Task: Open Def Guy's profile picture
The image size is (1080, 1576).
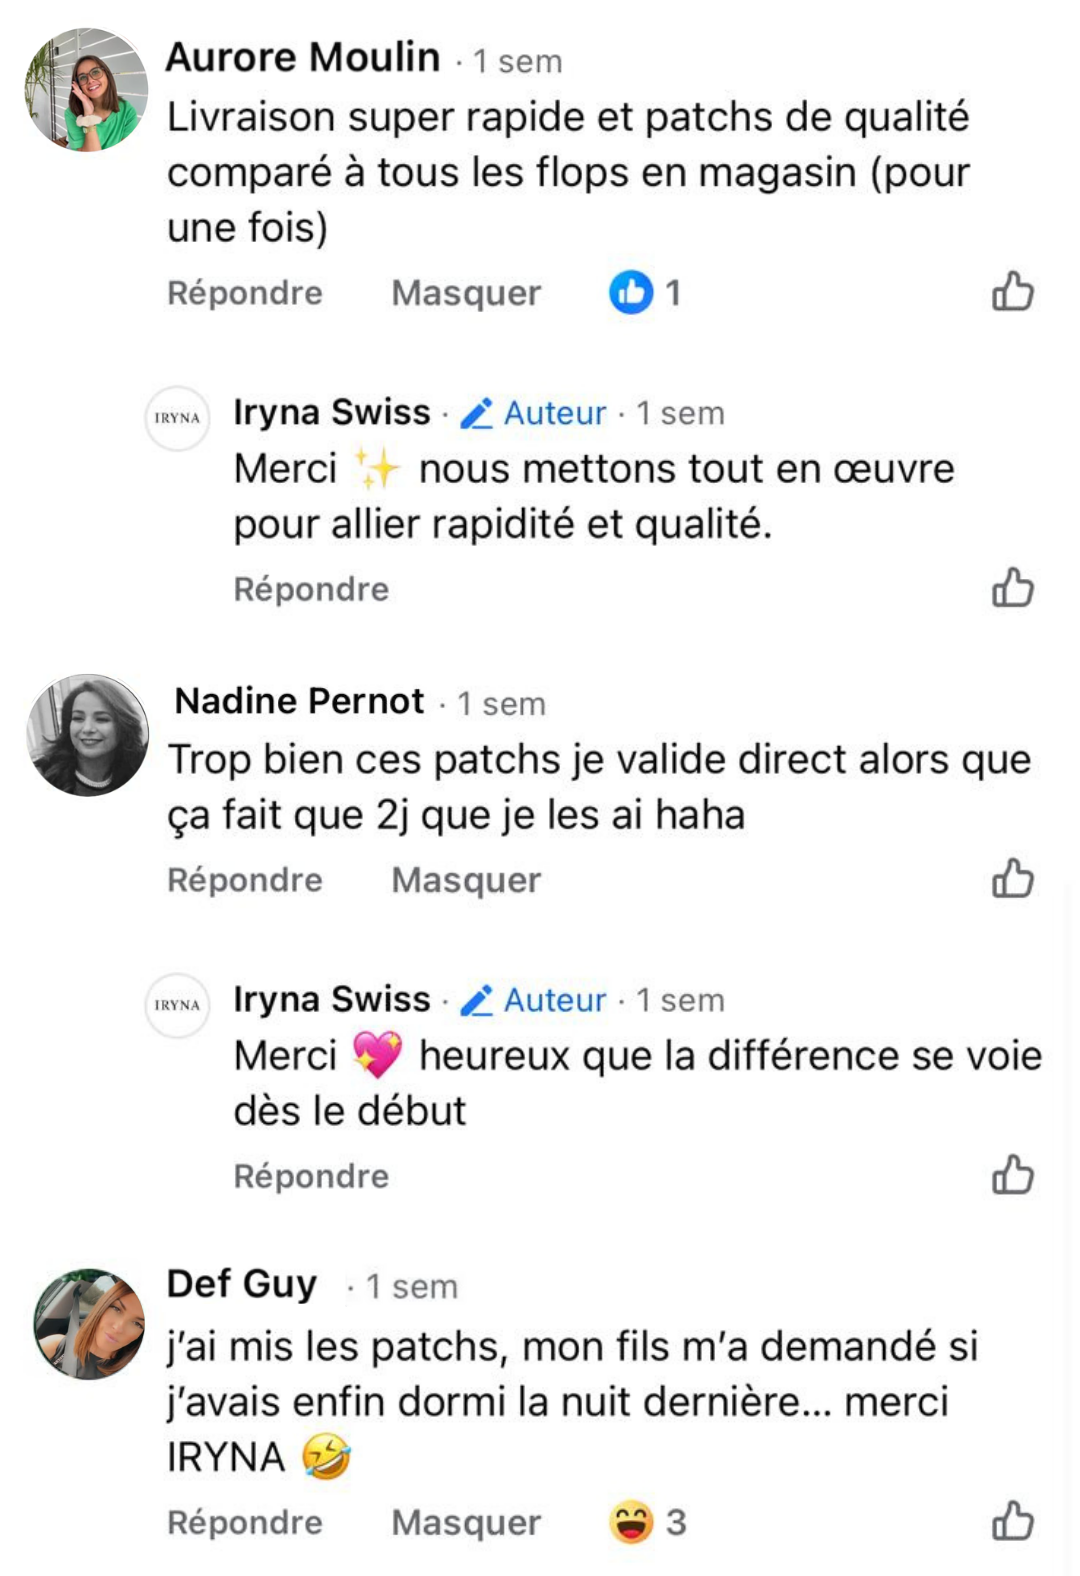Action: (x=89, y=1324)
